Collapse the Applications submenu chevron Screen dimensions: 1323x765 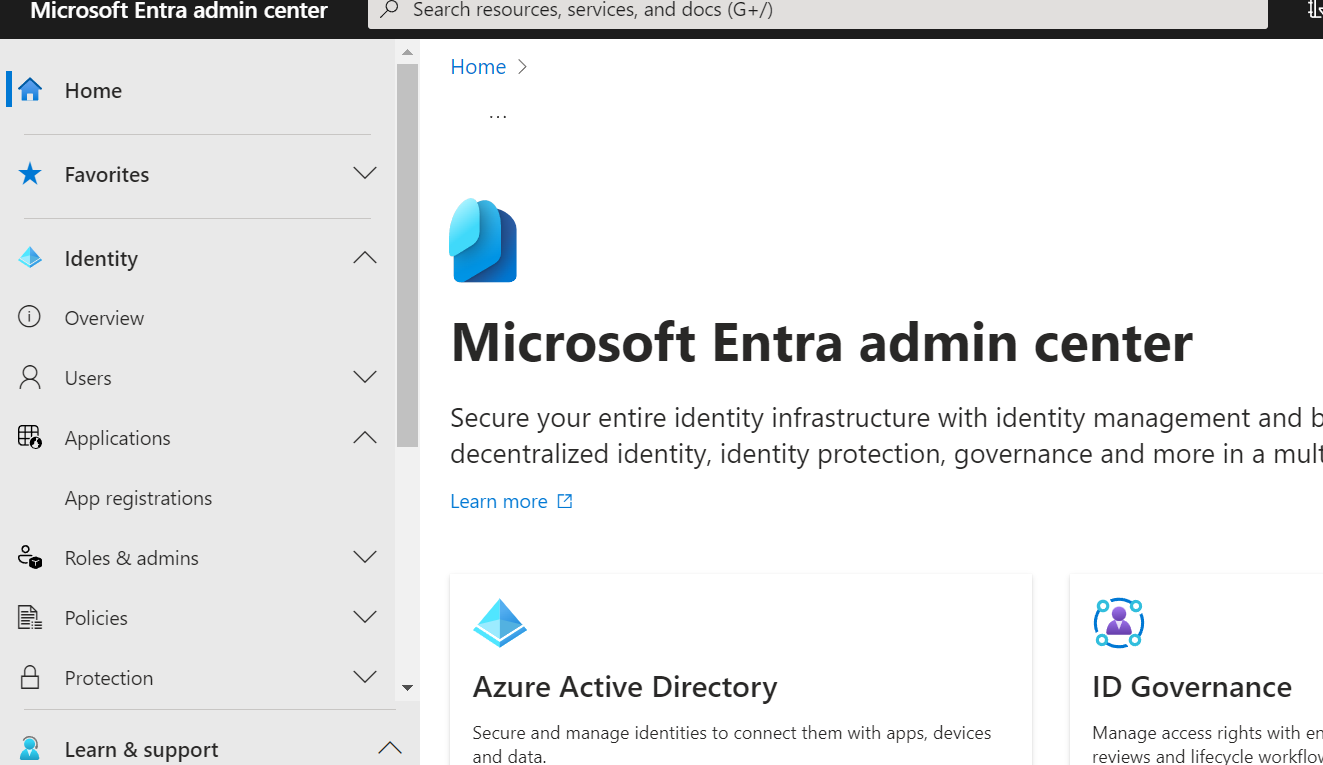[365, 437]
